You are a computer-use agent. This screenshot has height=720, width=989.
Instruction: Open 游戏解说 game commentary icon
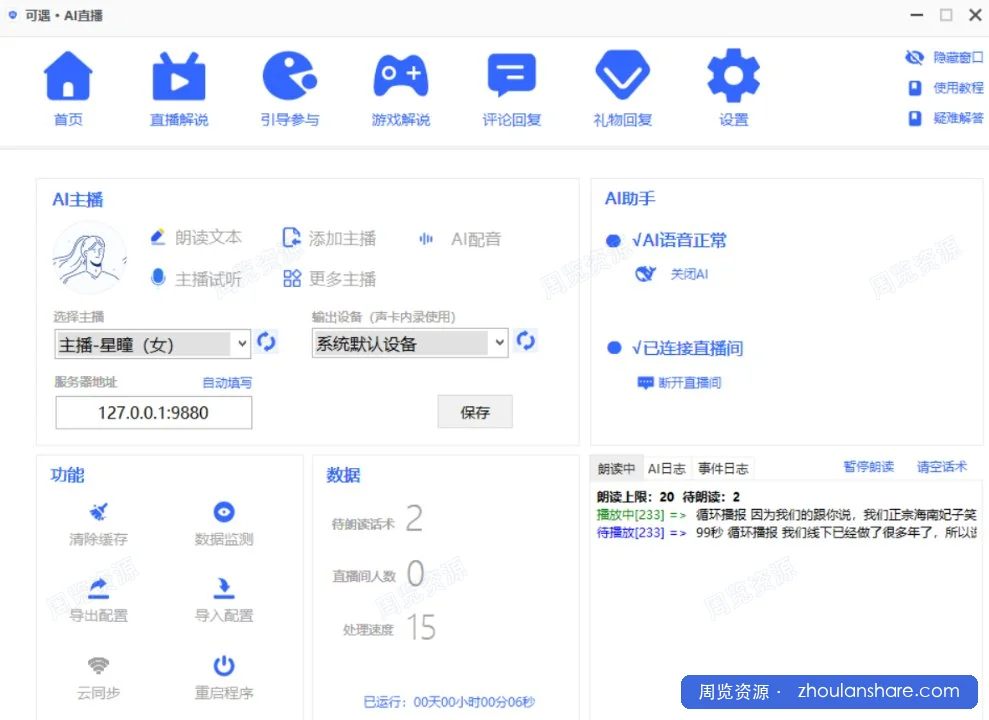[401, 76]
